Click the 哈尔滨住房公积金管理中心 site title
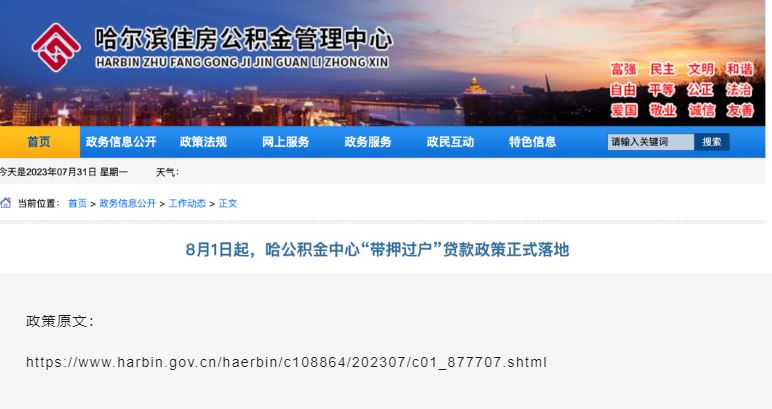Viewport: 772px width, 409px height. (244, 39)
